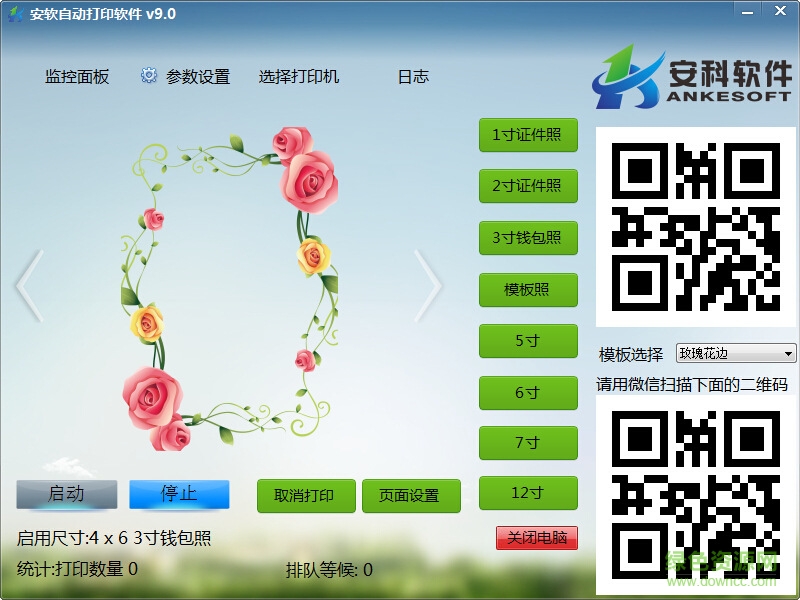Click 取消打印 to cancel printing

click(x=306, y=494)
